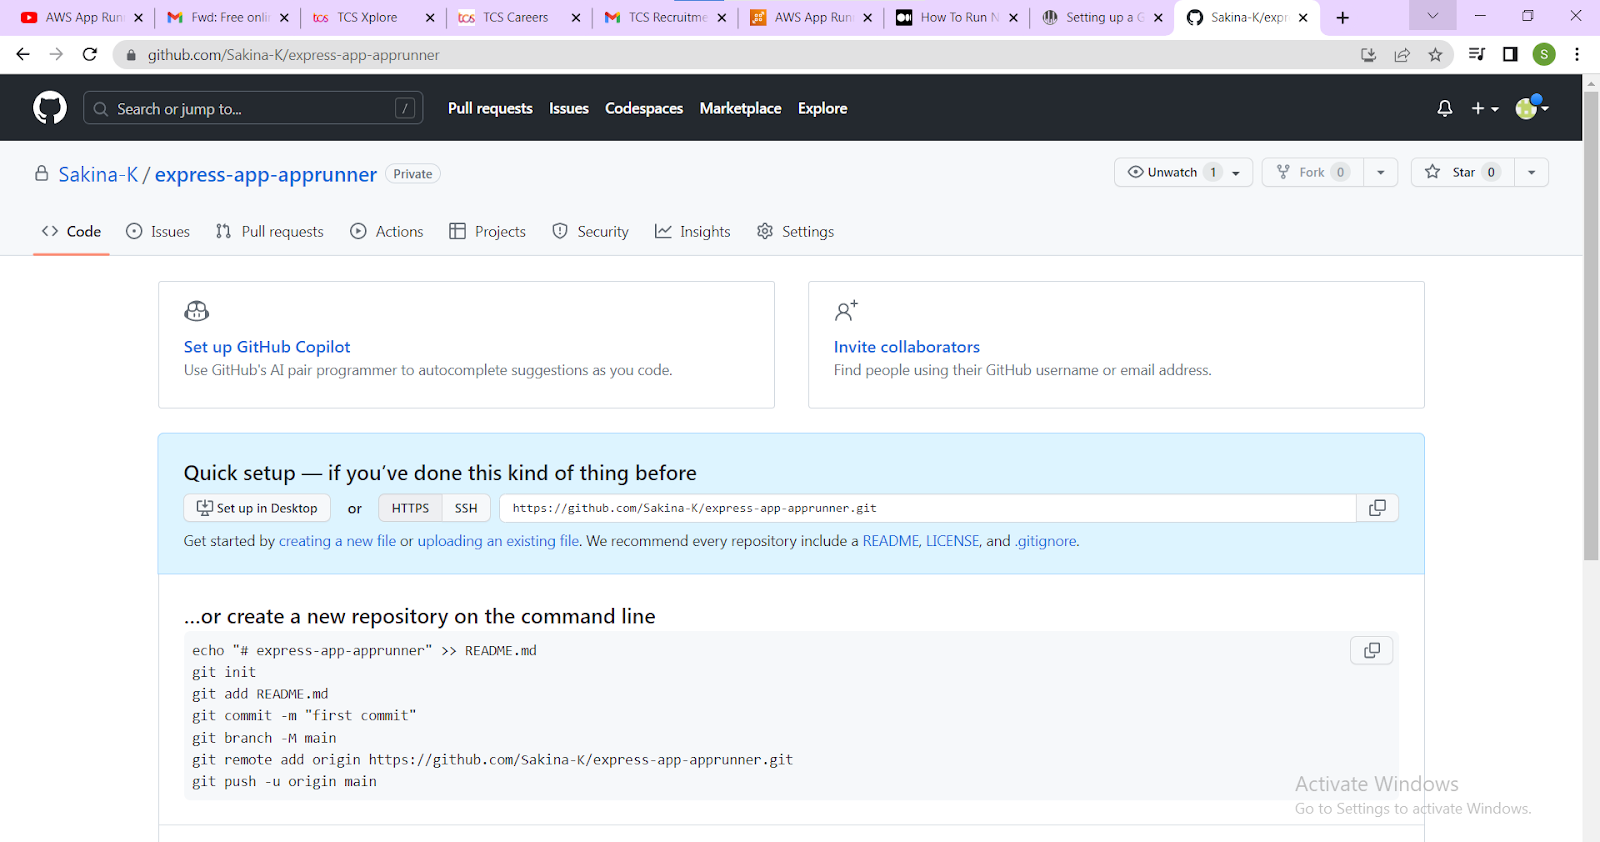The width and height of the screenshot is (1600, 842).
Task: Bookmark this page with star icon
Action: click(1435, 55)
